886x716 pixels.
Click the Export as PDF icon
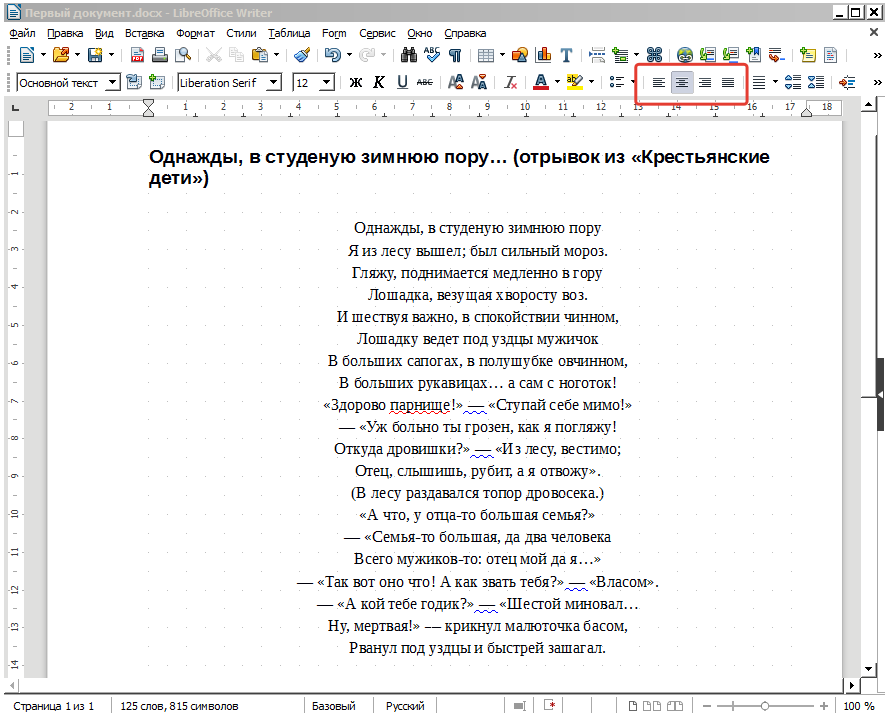click(x=136, y=55)
